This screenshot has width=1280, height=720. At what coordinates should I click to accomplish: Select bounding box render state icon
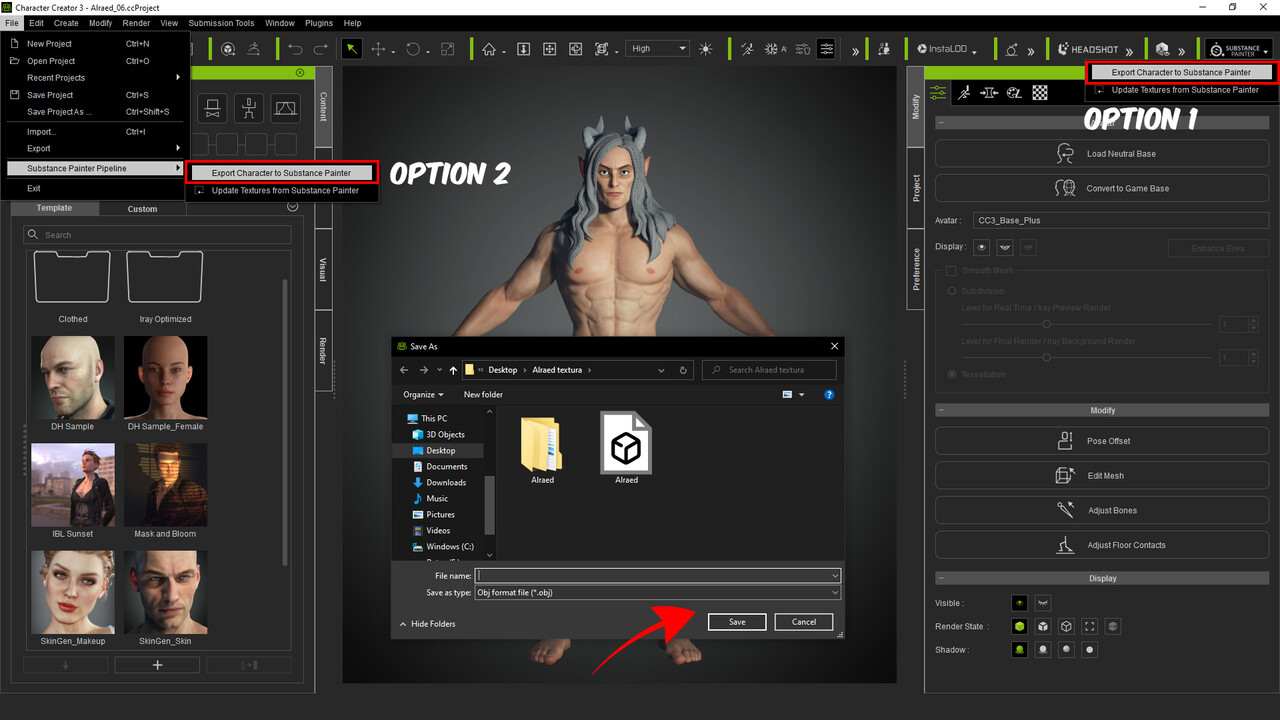pos(1090,626)
